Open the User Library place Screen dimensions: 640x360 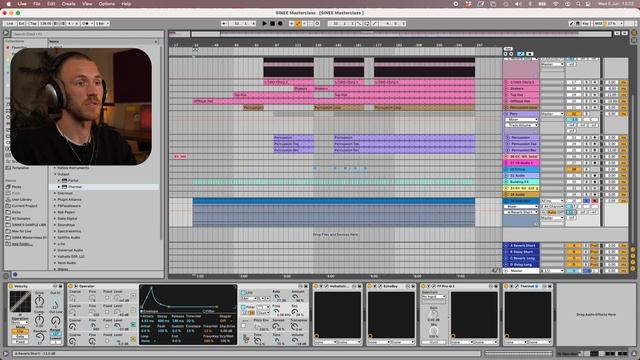point(22,199)
